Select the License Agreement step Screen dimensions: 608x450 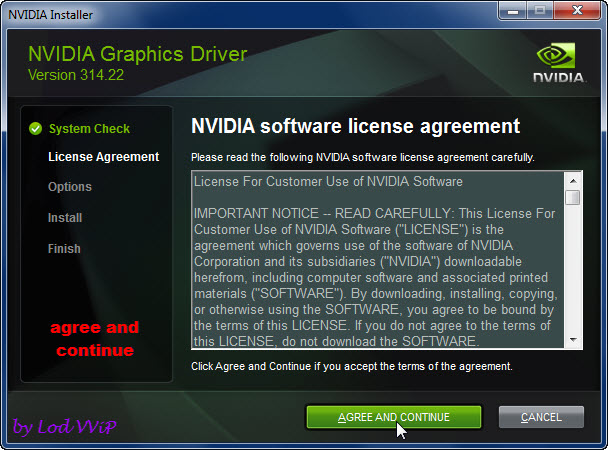104,157
